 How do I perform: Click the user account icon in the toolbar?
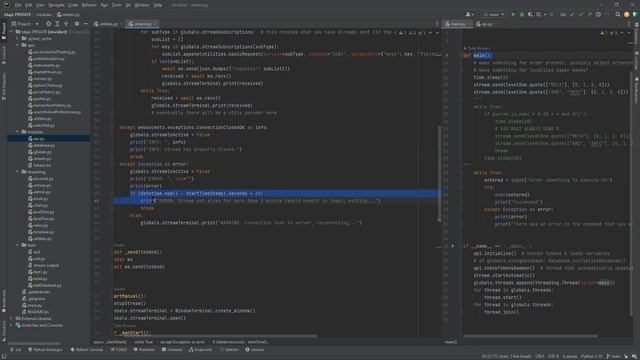click(x=469, y=14)
